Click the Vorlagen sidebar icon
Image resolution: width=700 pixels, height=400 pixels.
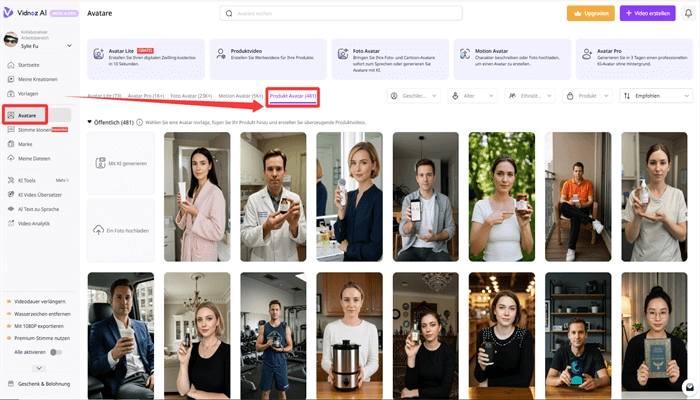[11, 93]
